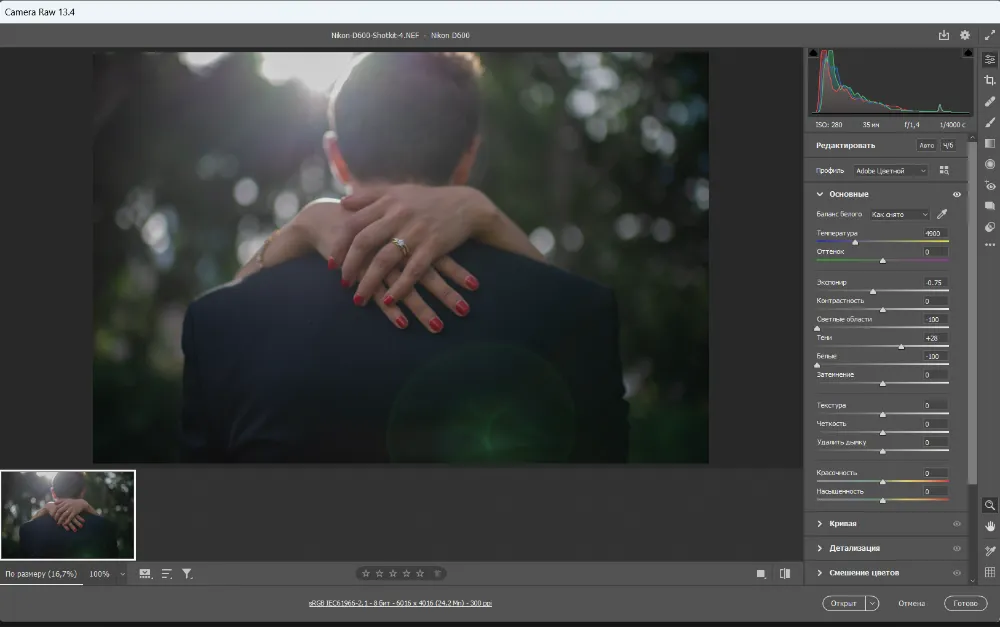This screenshot has height=627, width=1000.
Task: Open the Баланс белого dropdown
Action: pos(900,214)
